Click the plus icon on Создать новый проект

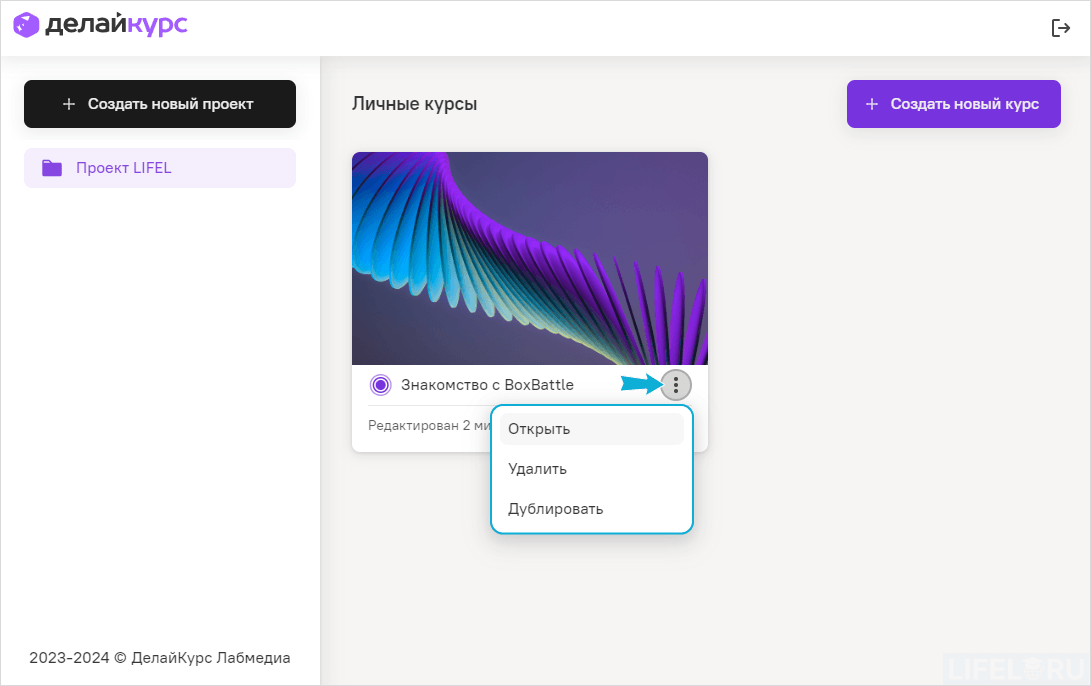[x=69, y=104]
